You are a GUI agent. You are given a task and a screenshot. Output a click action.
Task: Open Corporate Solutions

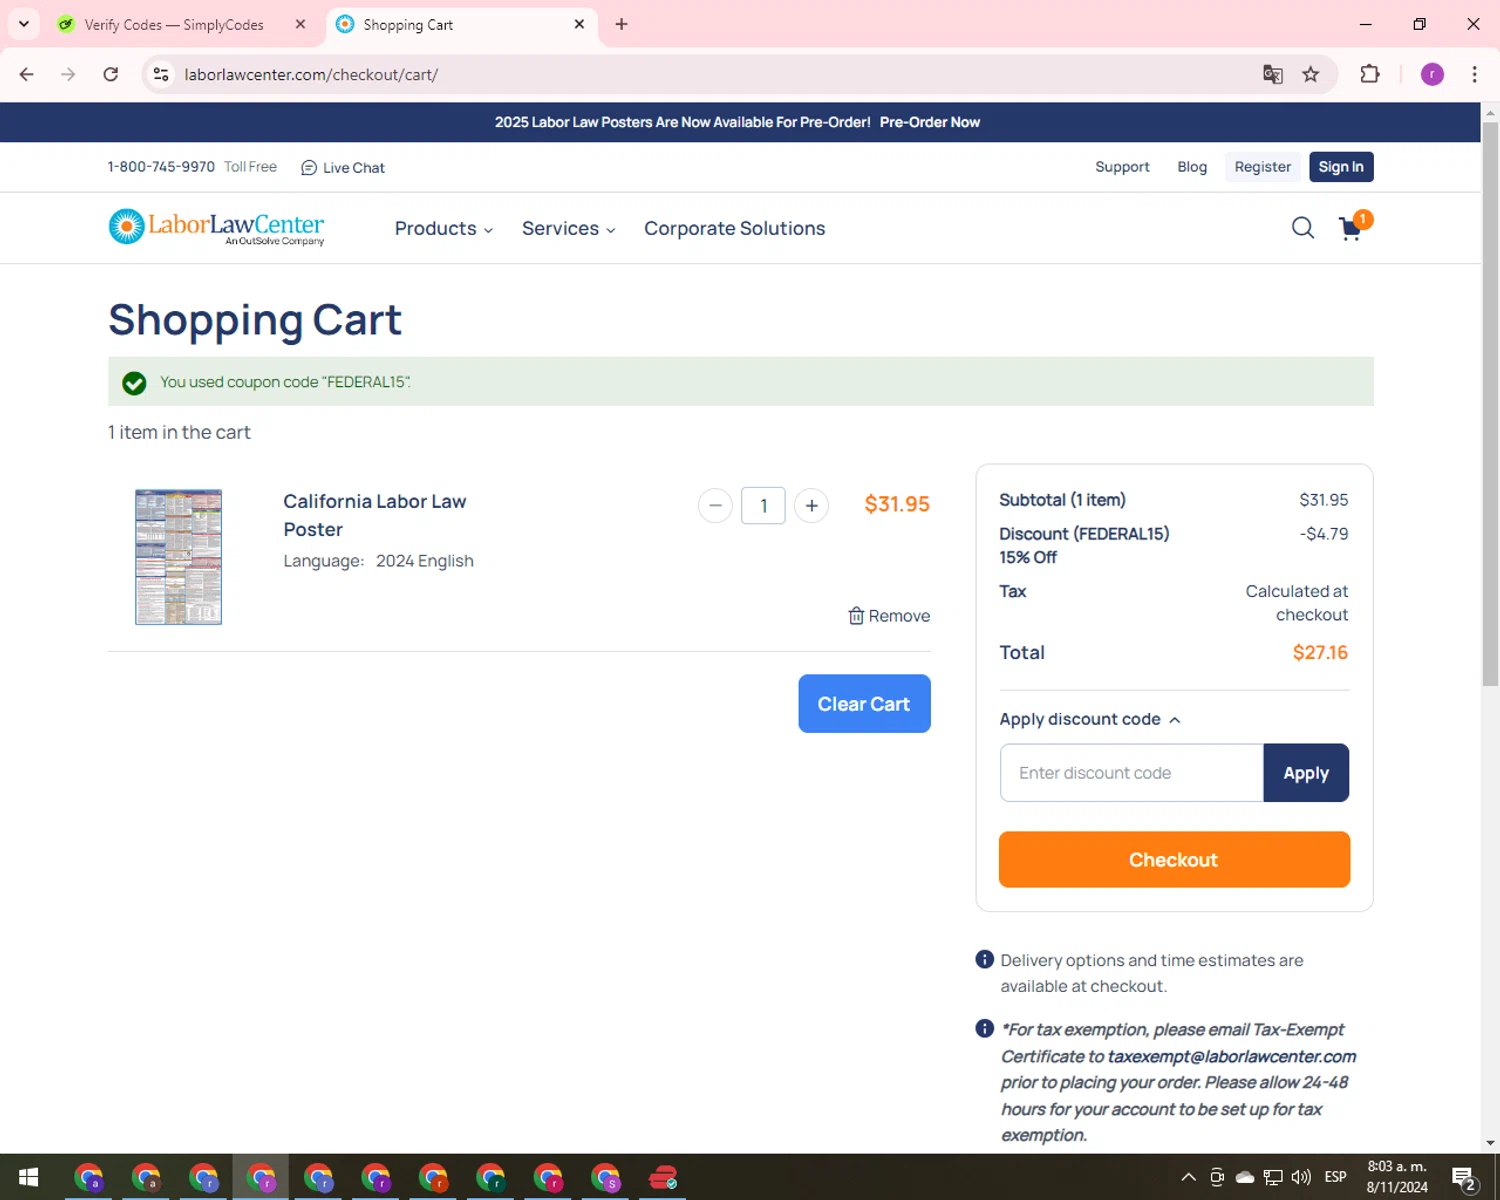[x=734, y=228]
